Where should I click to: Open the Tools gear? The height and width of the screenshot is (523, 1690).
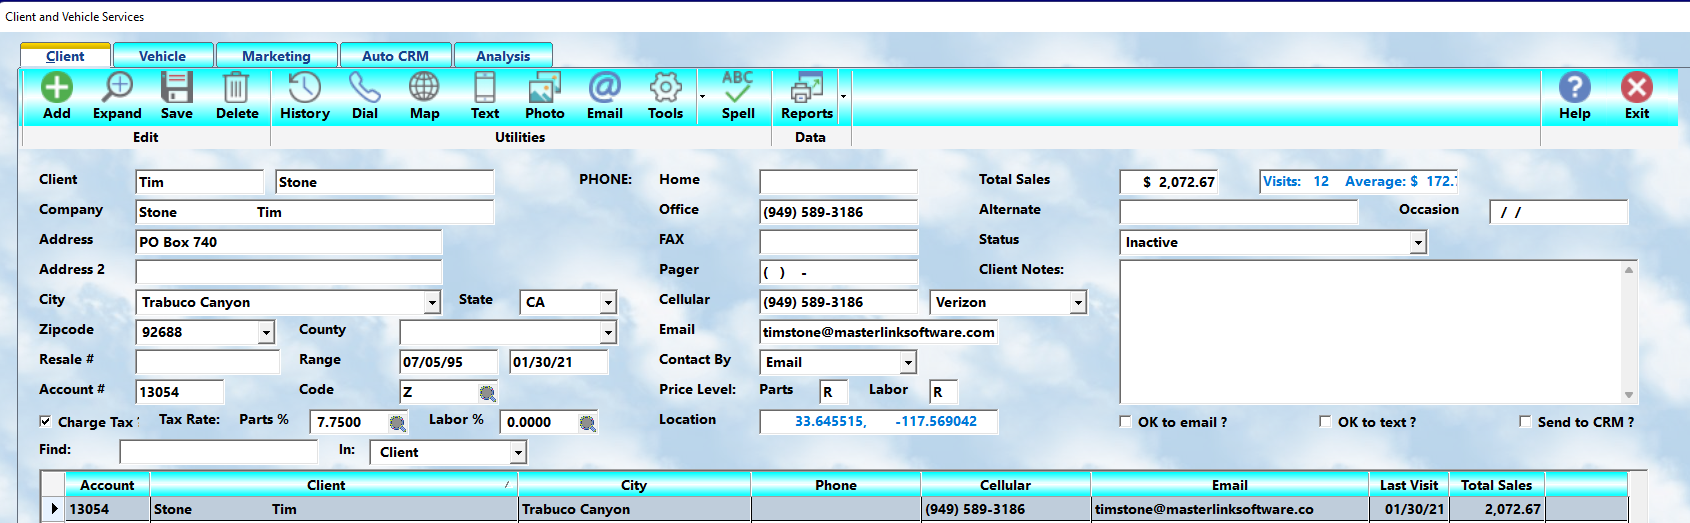[x=665, y=96]
